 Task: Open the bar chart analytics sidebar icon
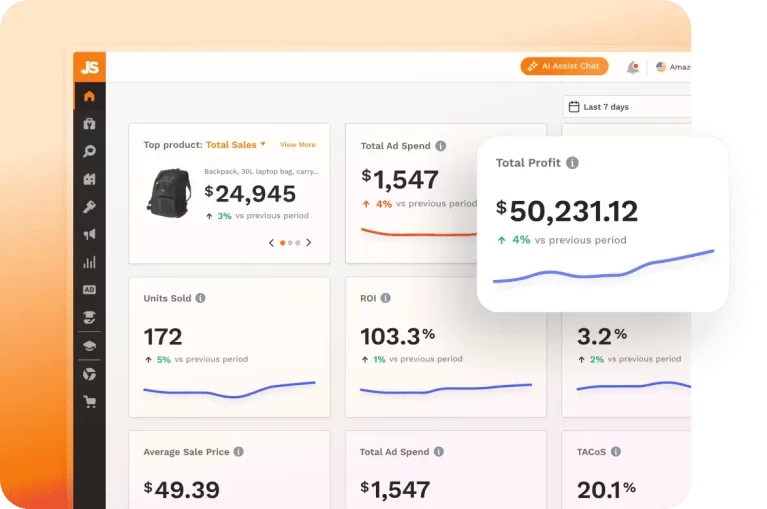pos(89,263)
